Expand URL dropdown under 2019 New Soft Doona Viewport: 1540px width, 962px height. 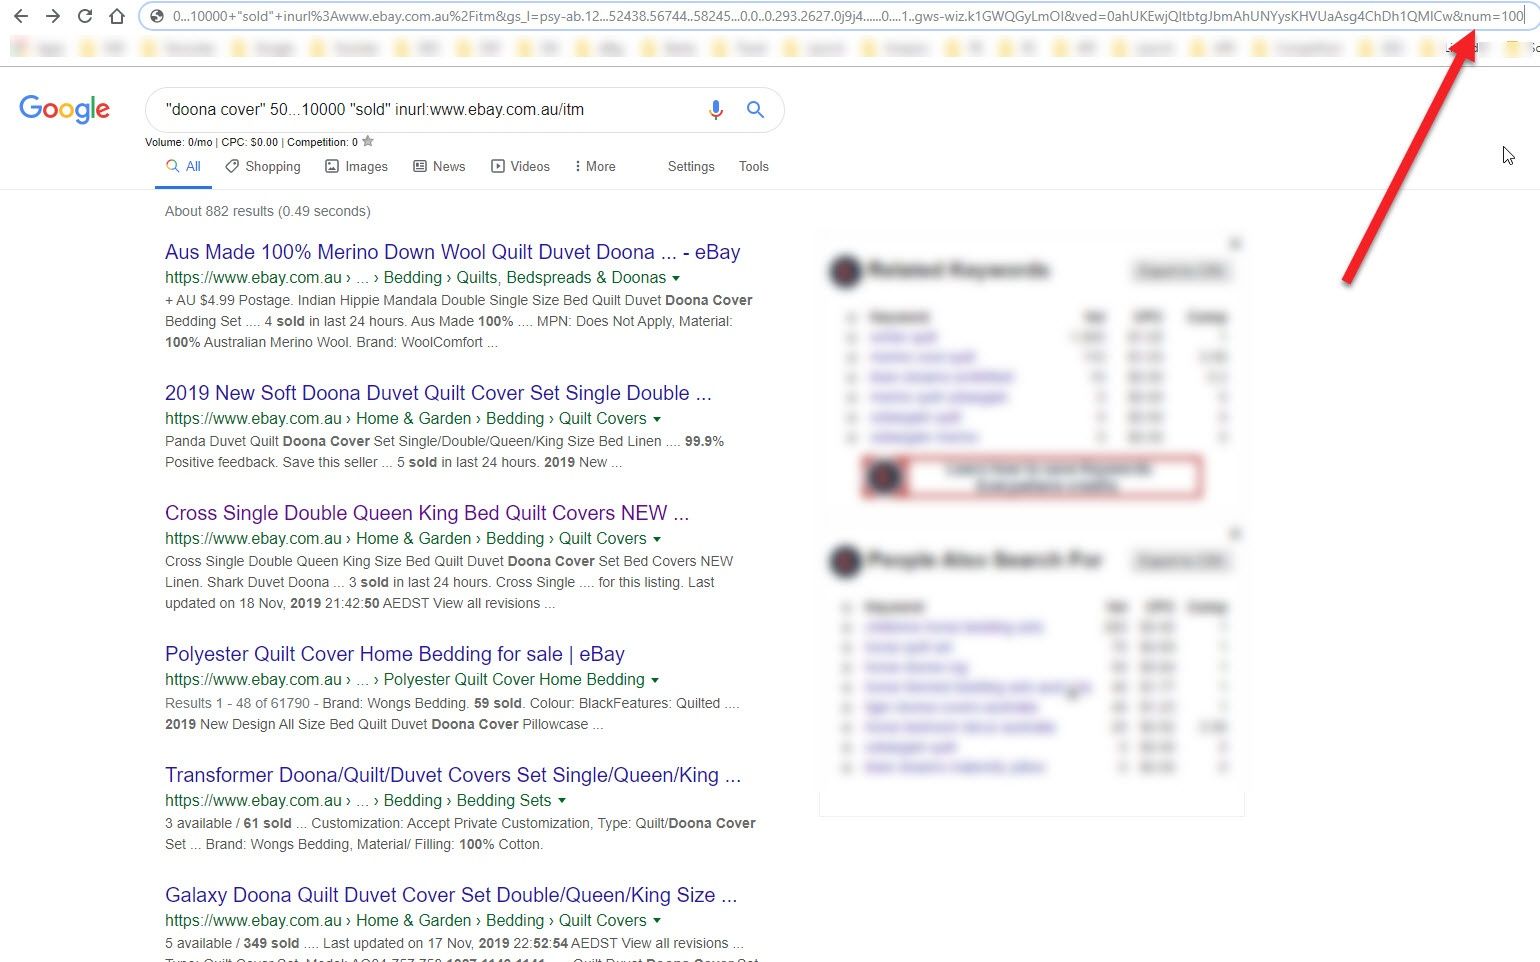657,419
